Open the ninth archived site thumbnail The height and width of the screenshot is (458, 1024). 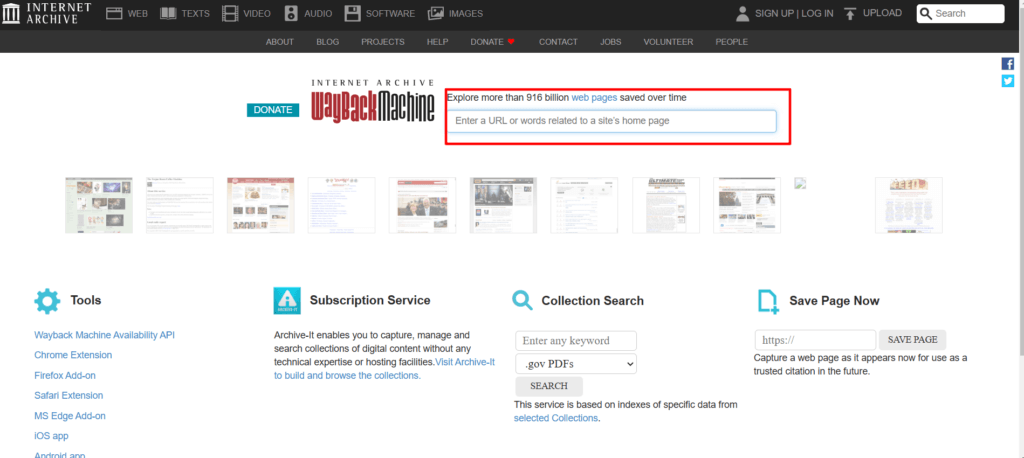747,205
